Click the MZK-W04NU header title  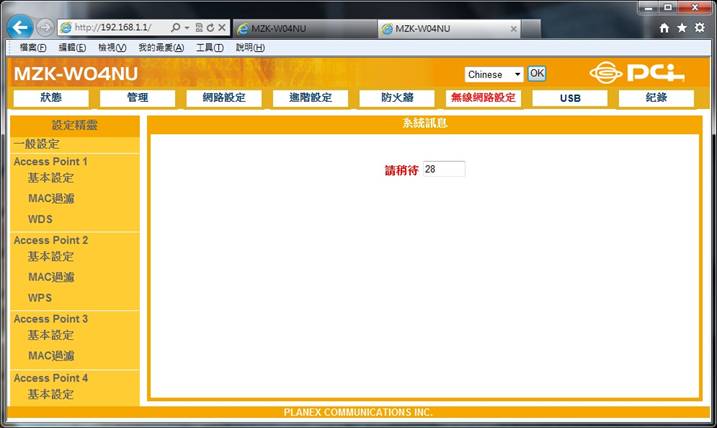pos(76,74)
